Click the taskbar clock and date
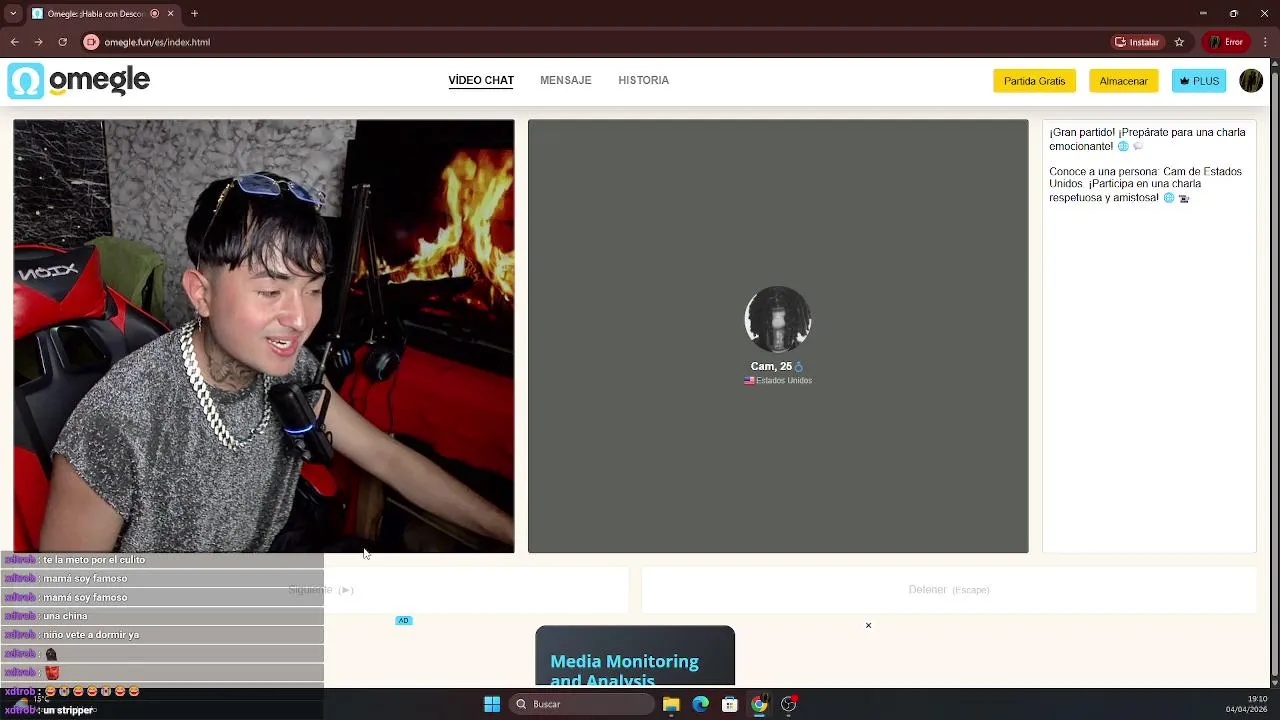This screenshot has width=1280, height=720. pos(1247,704)
